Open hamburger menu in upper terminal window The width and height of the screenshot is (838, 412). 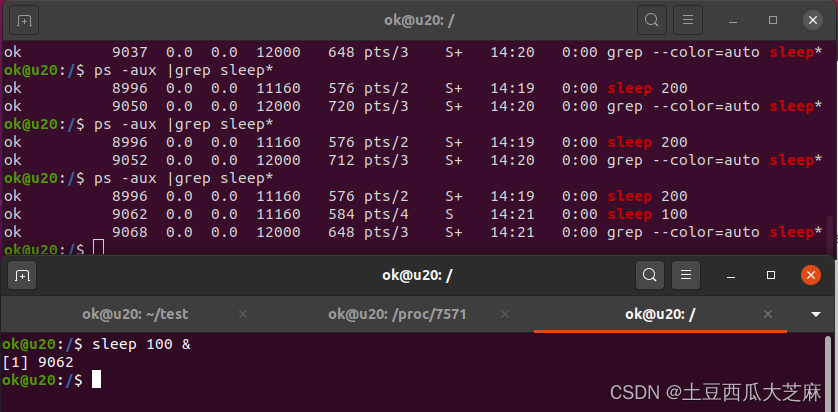tap(688, 20)
